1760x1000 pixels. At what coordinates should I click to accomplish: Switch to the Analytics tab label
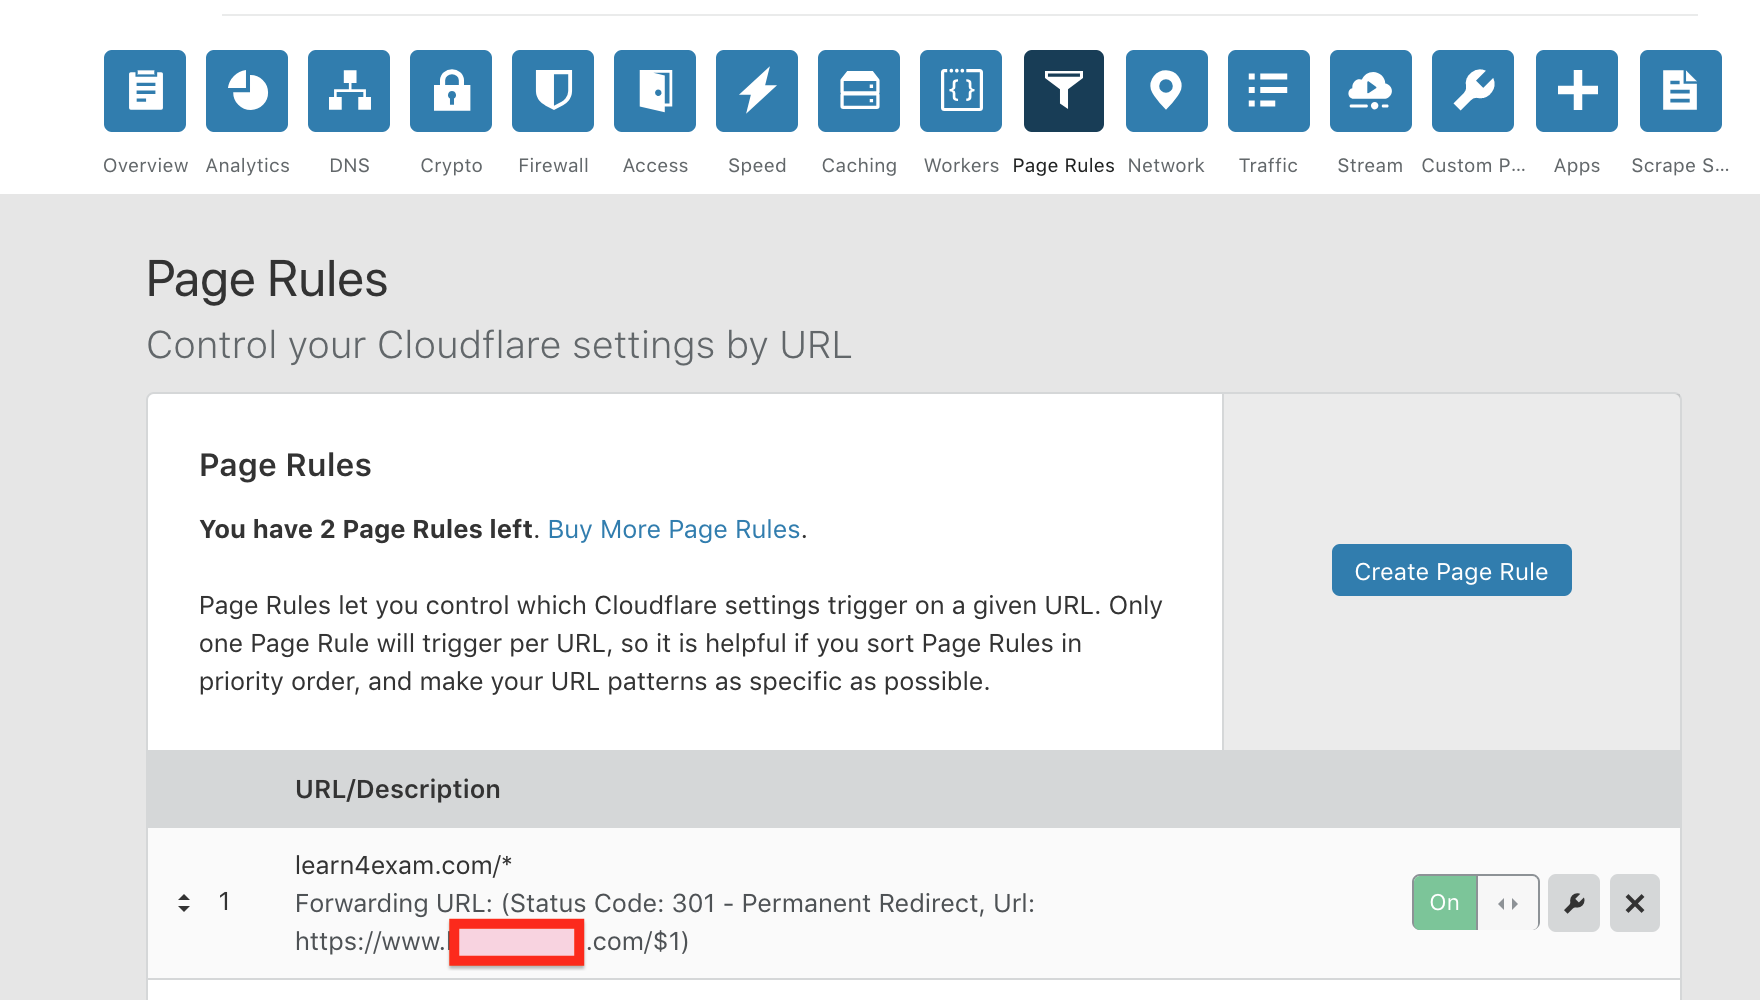point(247,166)
